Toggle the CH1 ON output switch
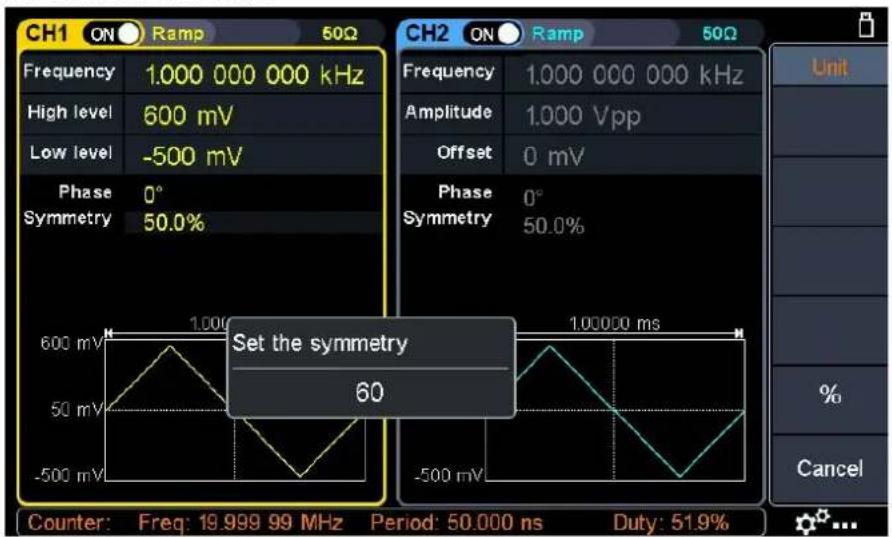 [x=113, y=34]
